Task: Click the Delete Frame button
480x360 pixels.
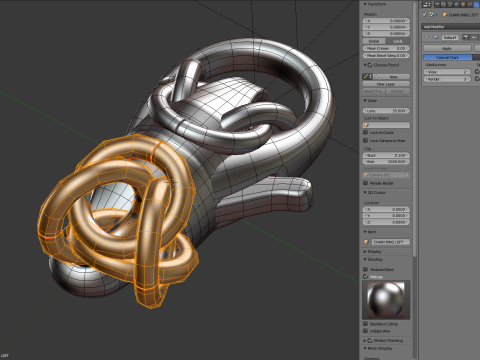Action: (x=374, y=91)
